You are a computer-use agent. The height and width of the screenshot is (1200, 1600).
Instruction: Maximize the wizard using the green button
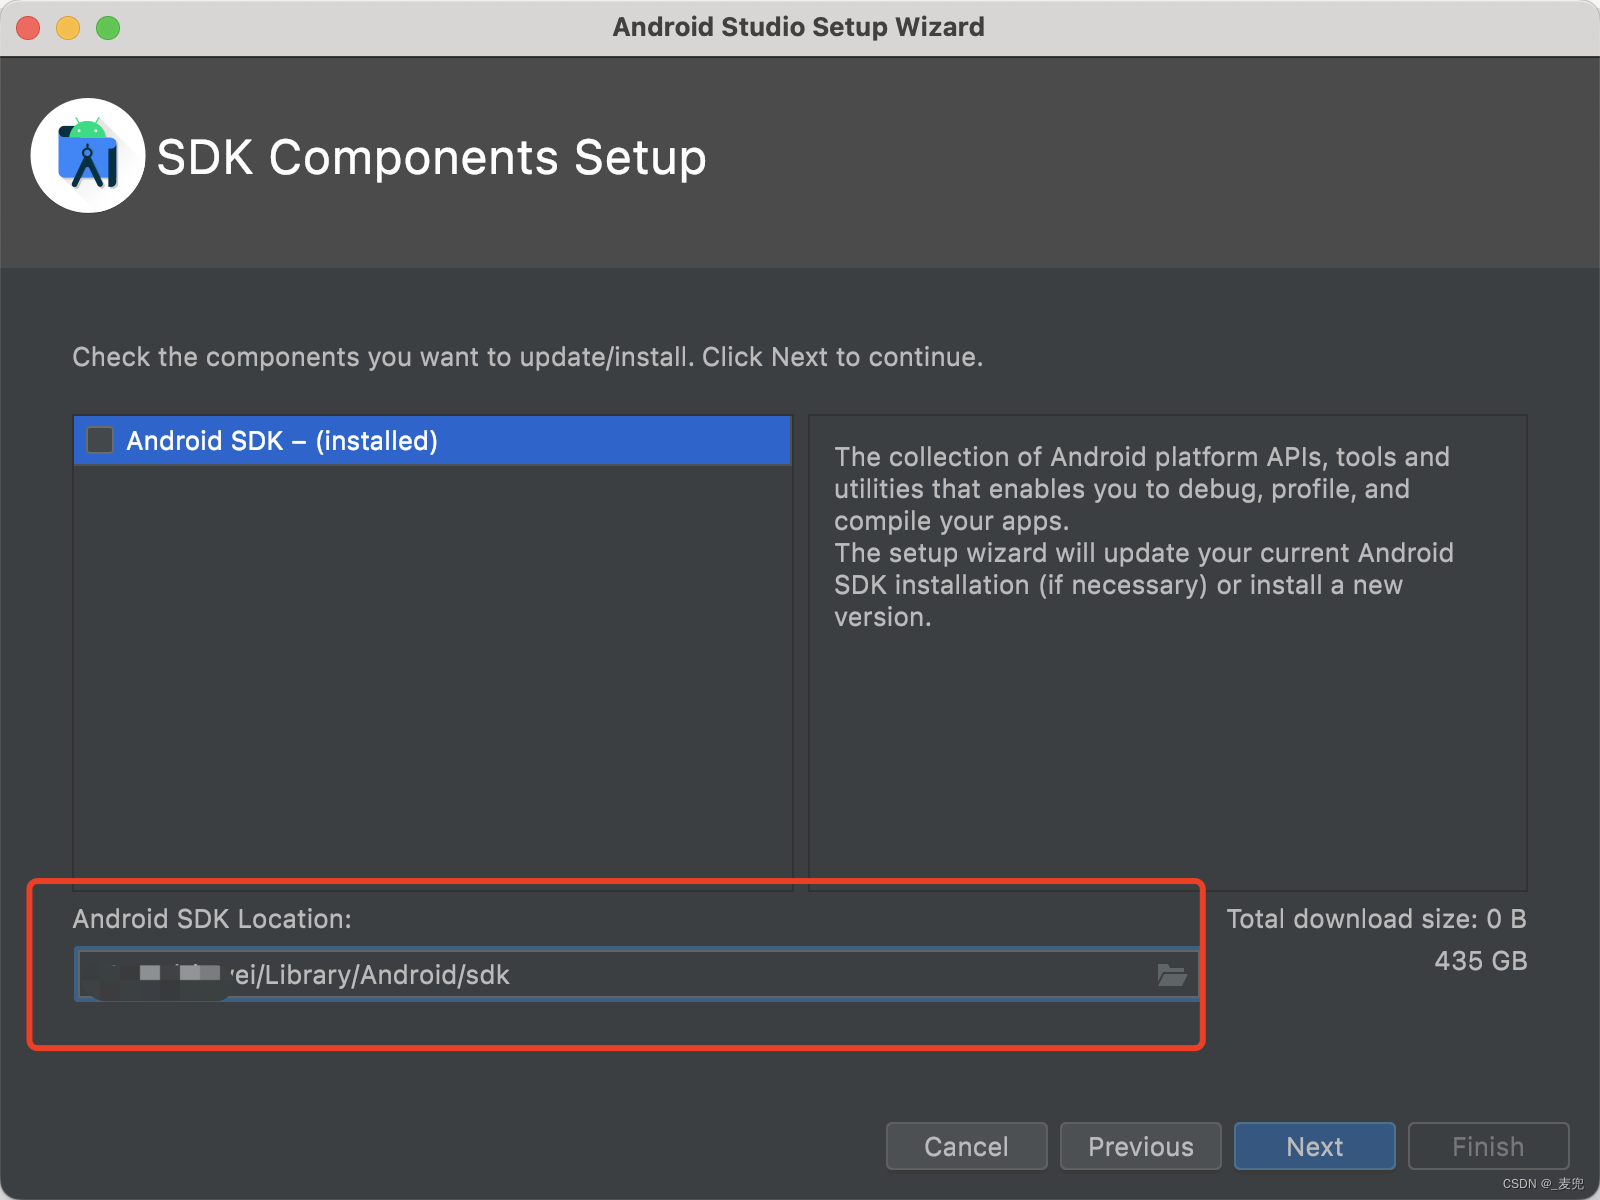pyautogui.click(x=108, y=28)
